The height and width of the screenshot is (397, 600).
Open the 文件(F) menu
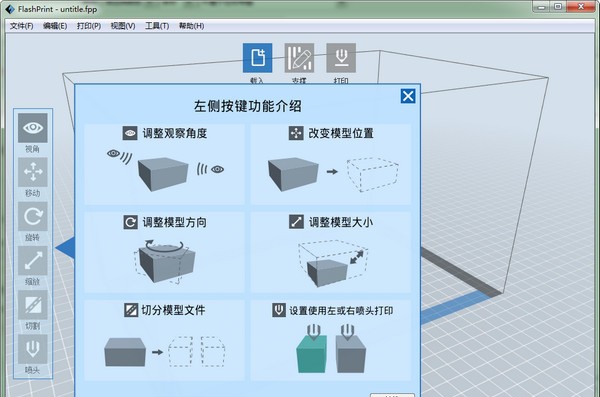point(21,26)
